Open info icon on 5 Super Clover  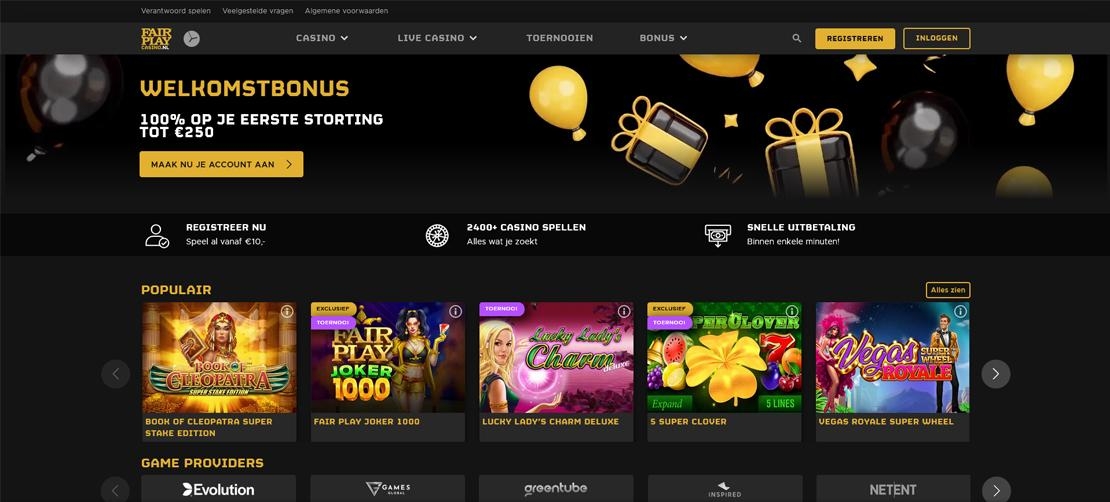point(792,312)
